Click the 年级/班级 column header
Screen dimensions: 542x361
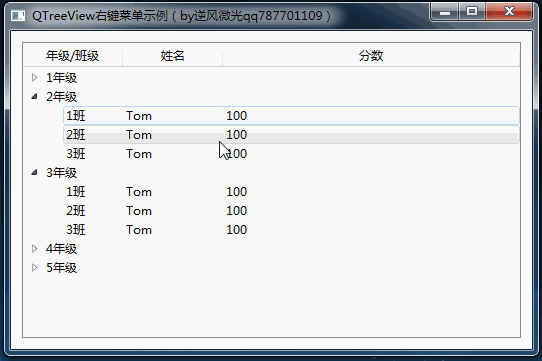pyautogui.click(x=73, y=55)
